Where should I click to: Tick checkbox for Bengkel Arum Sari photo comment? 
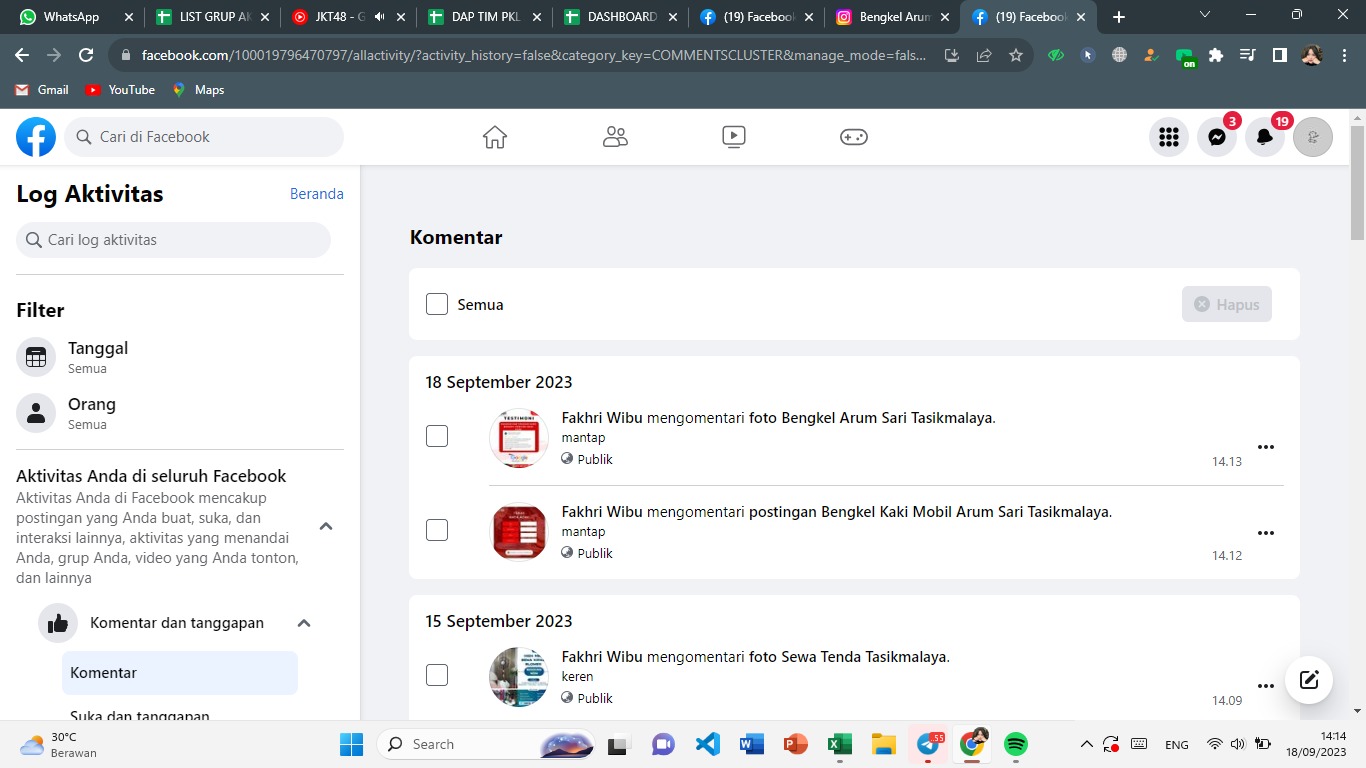pyautogui.click(x=437, y=436)
